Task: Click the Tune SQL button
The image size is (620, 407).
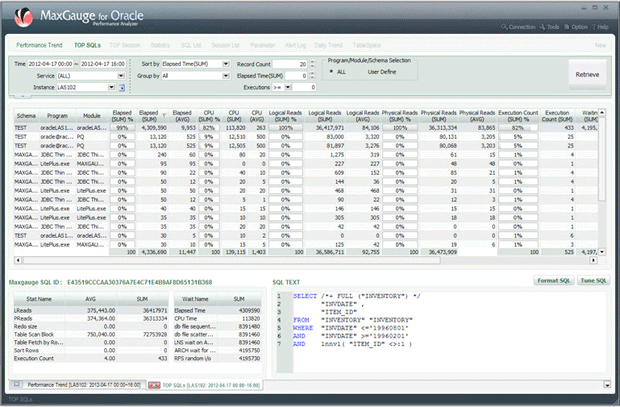Action: [x=593, y=280]
